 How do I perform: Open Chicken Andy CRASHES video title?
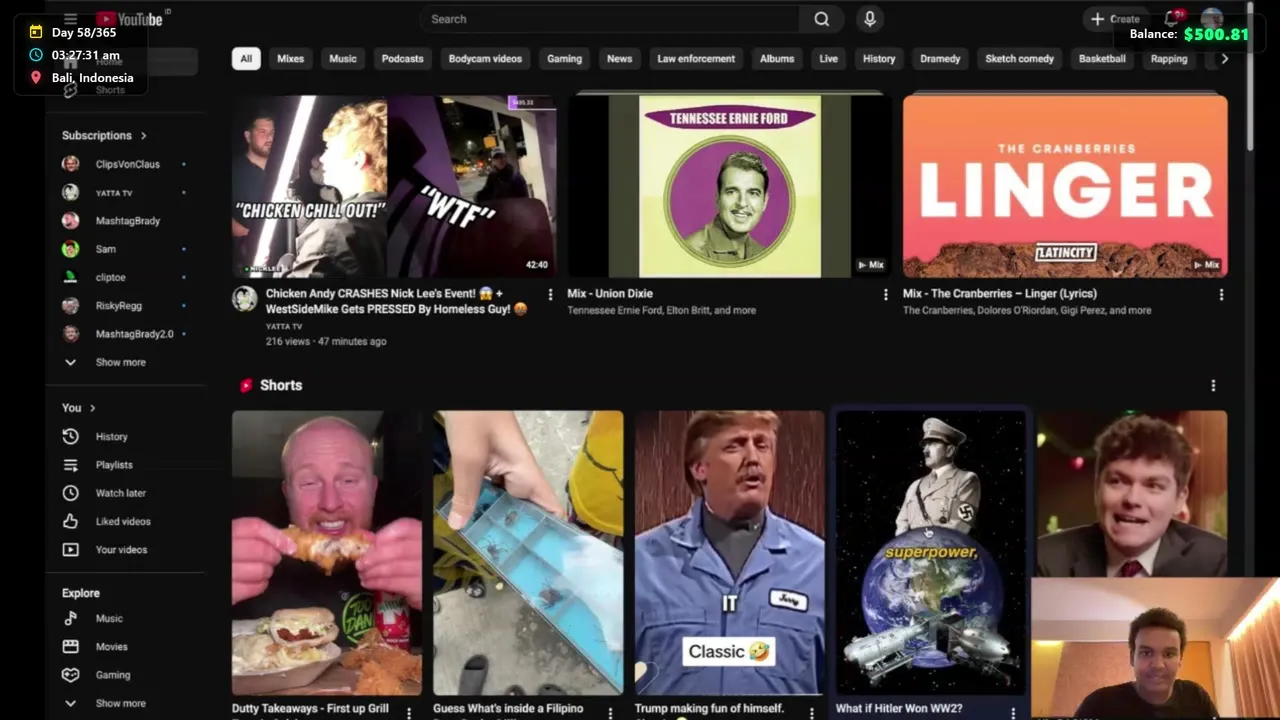[x=396, y=301]
